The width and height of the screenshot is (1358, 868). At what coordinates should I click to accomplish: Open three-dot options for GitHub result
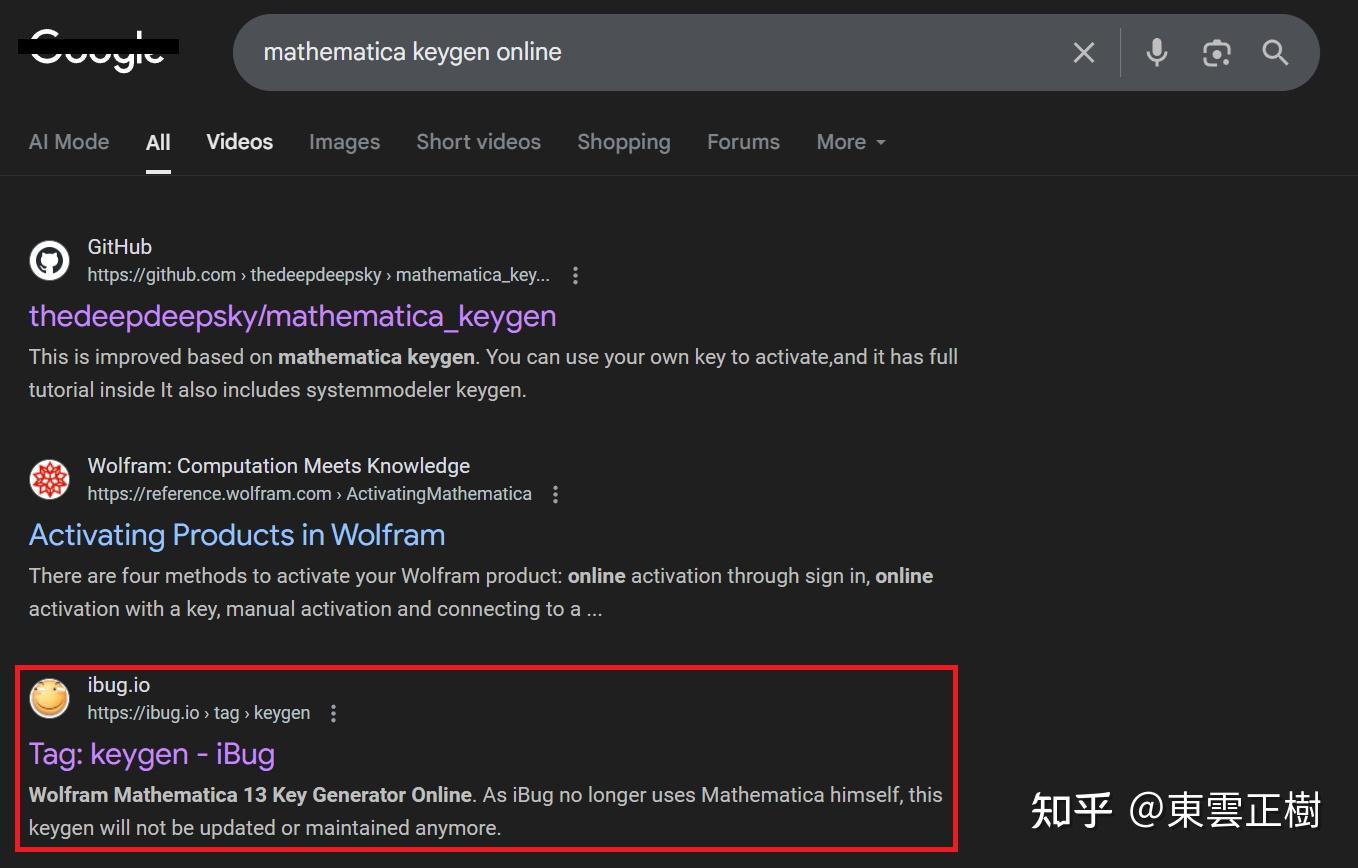[x=575, y=275]
